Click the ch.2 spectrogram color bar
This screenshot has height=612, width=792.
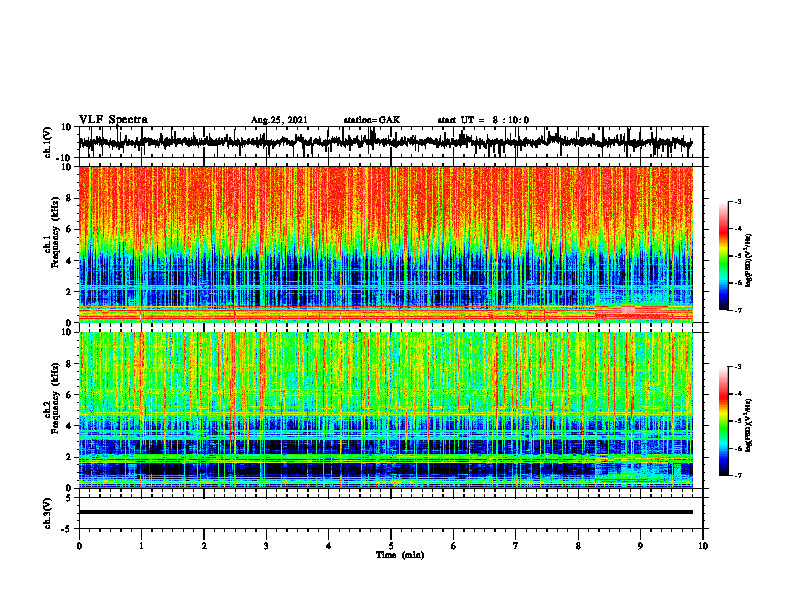pyautogui.click(x=724, y=421)
